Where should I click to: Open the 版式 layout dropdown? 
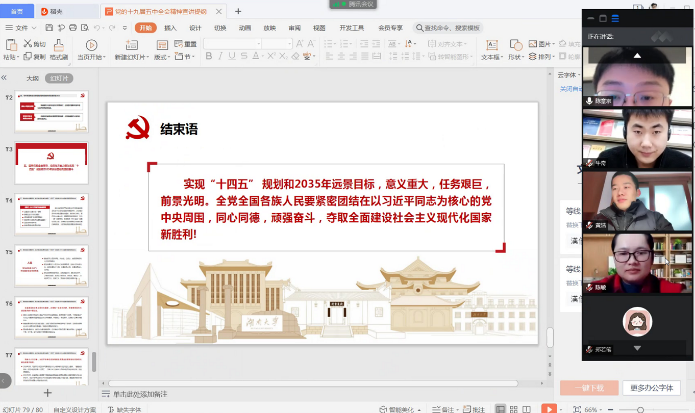161,57
